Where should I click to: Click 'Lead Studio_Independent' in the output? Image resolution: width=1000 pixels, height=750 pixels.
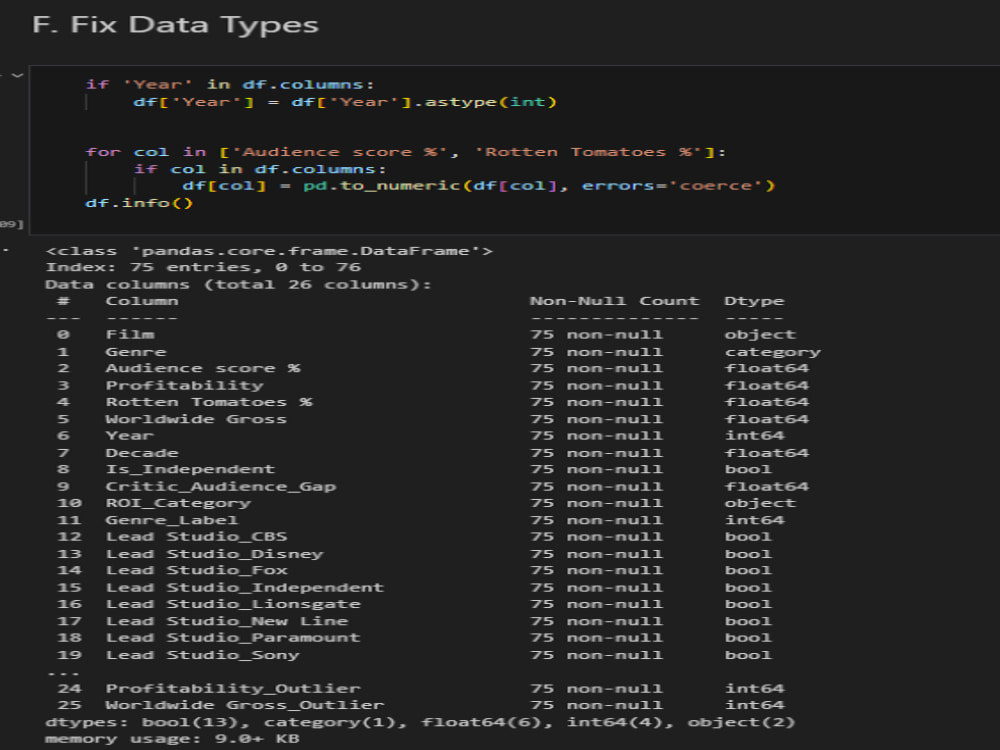click(x=245, y=587)
